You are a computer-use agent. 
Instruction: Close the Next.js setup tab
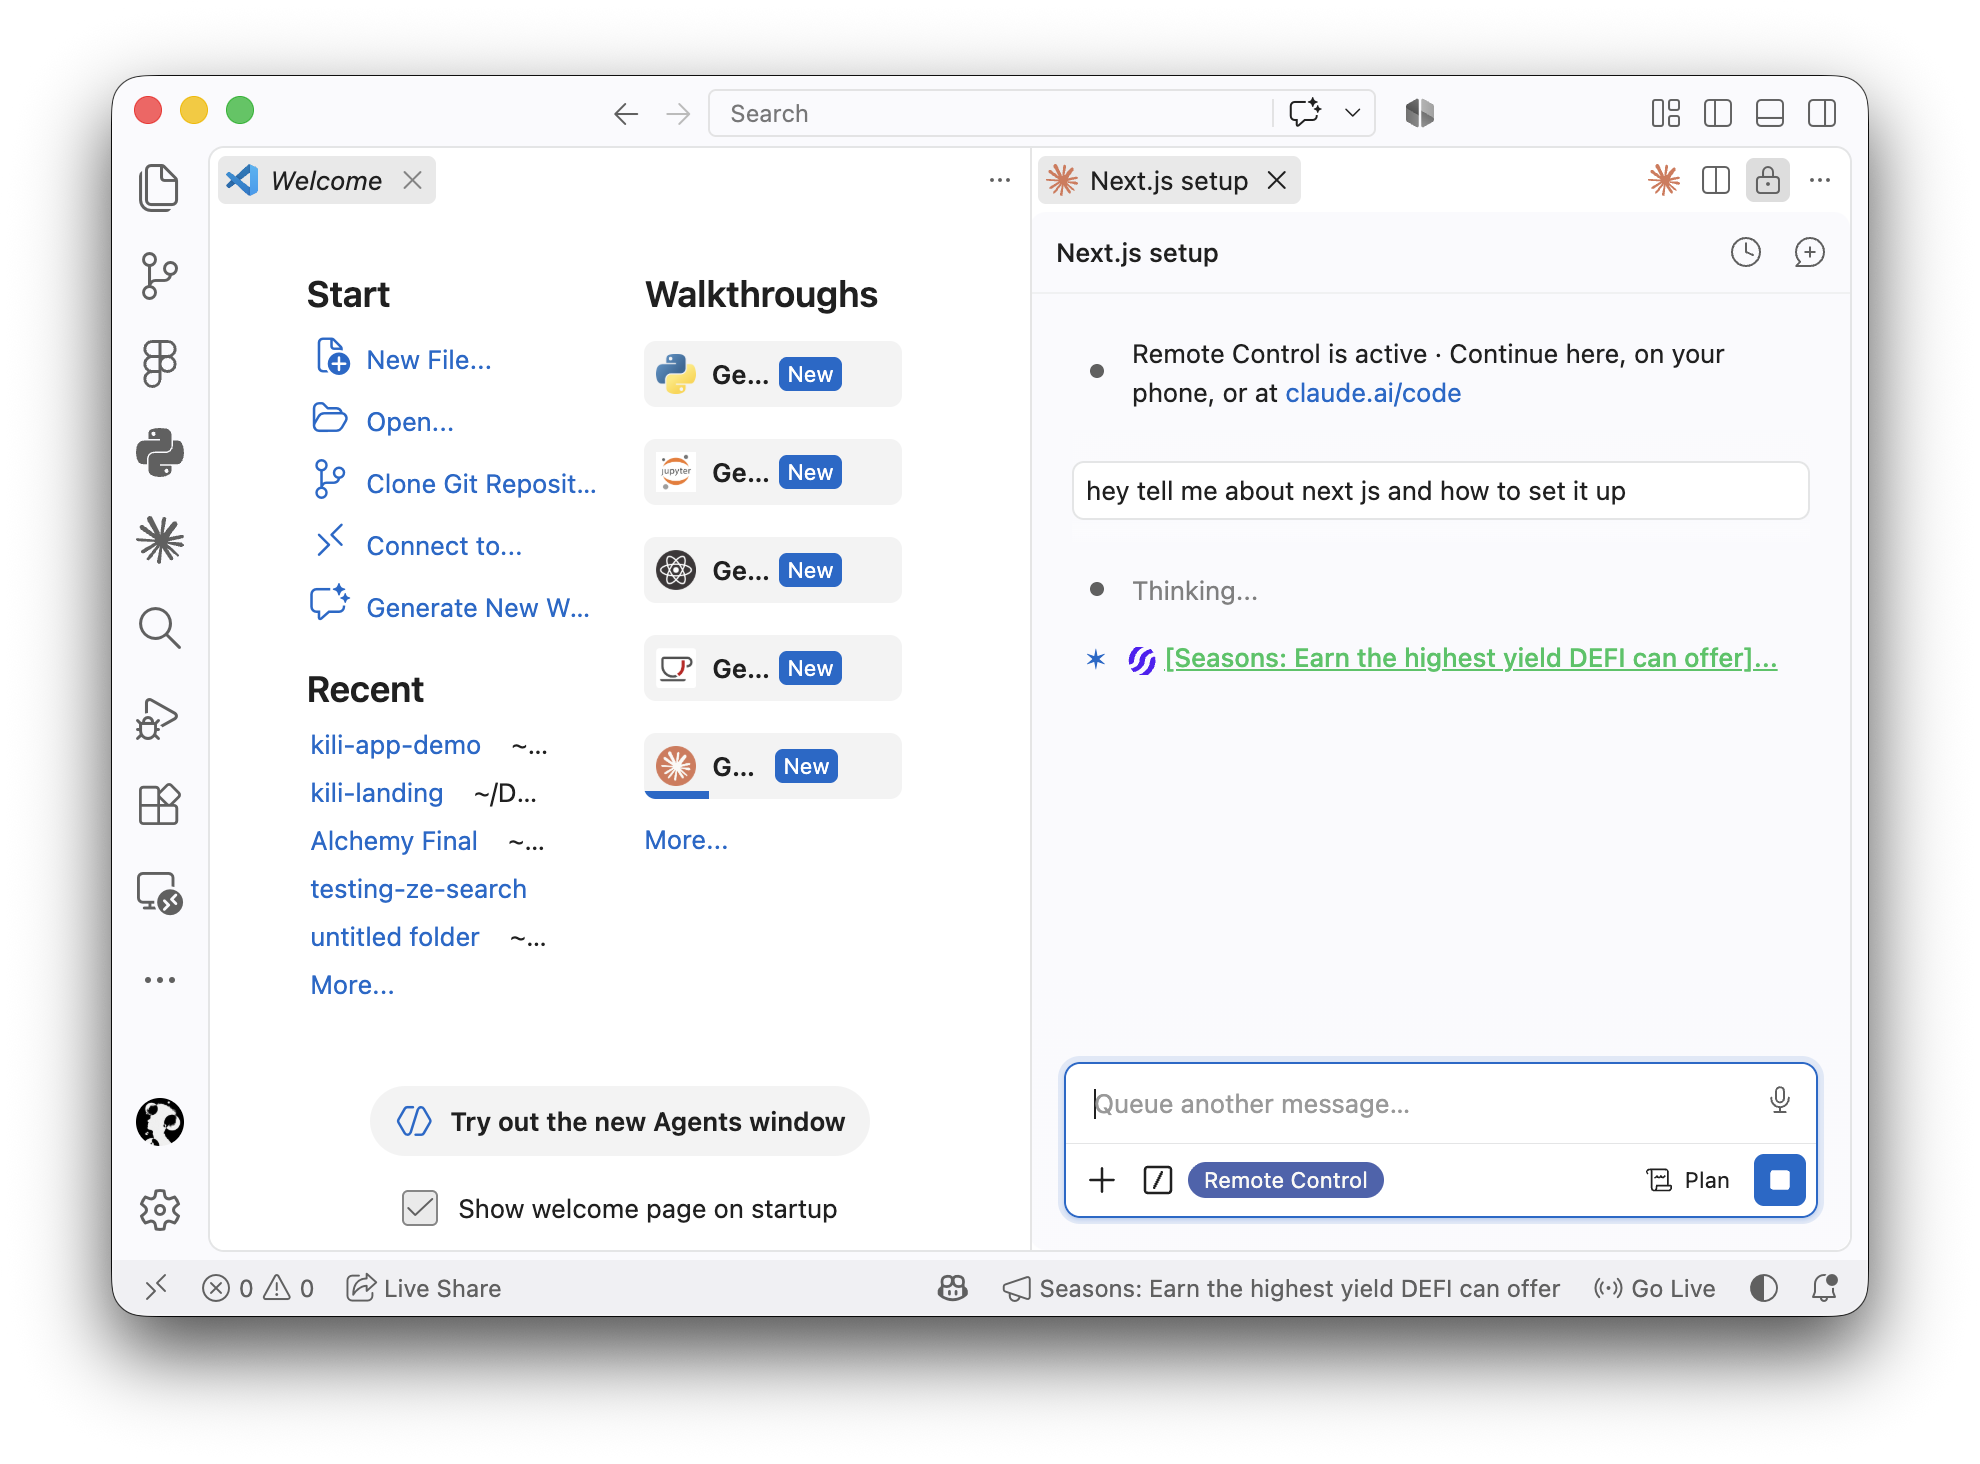1277,180
